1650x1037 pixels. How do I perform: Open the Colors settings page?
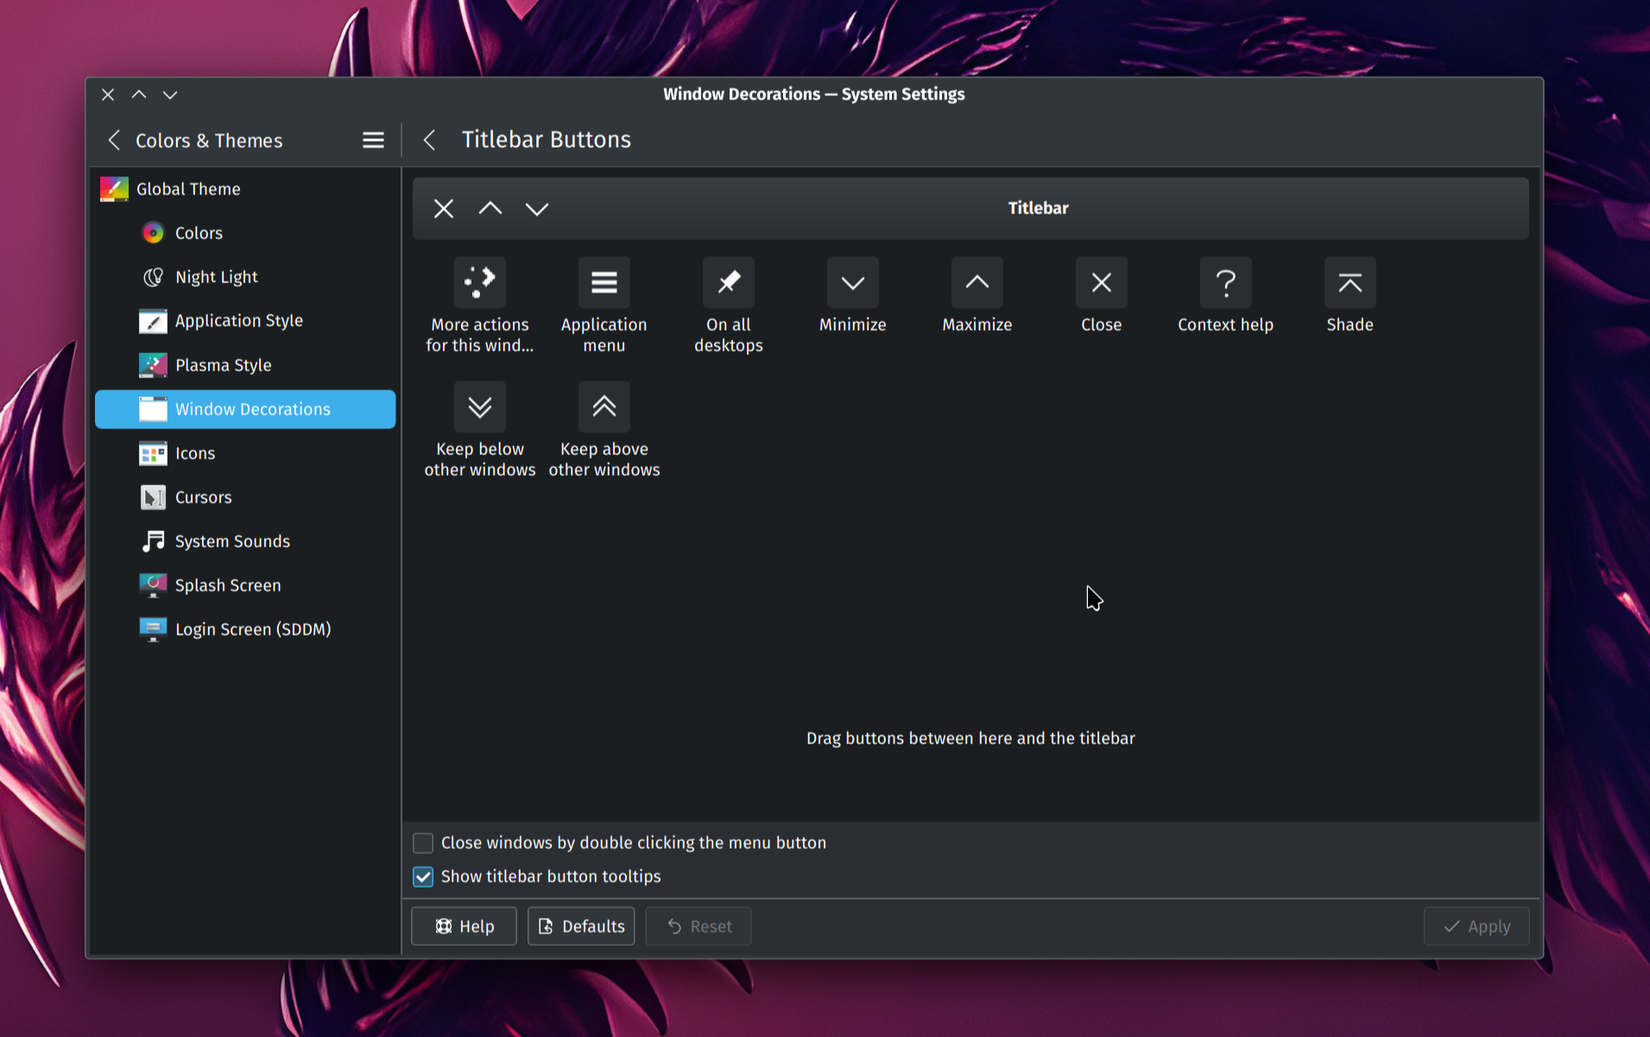pos(245,233)
